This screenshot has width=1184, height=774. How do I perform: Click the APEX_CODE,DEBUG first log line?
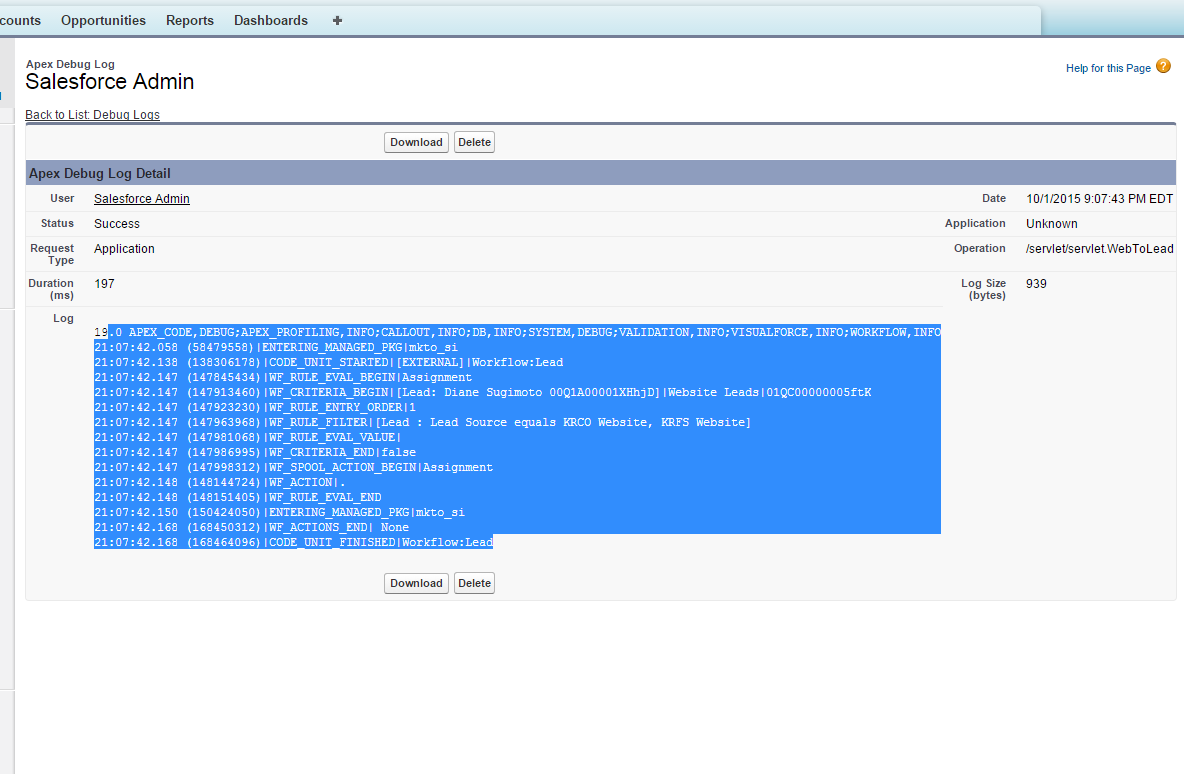(517, 332)
